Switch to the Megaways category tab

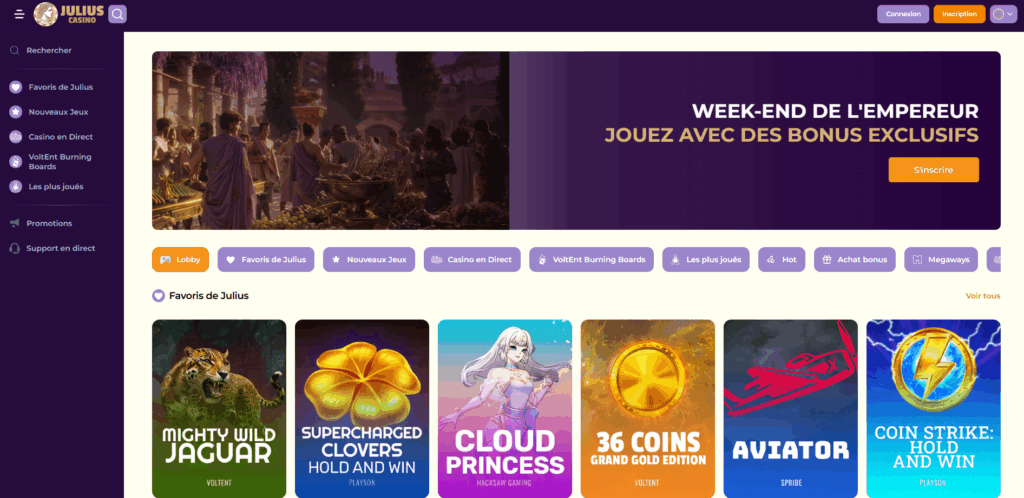pos(940,259)
